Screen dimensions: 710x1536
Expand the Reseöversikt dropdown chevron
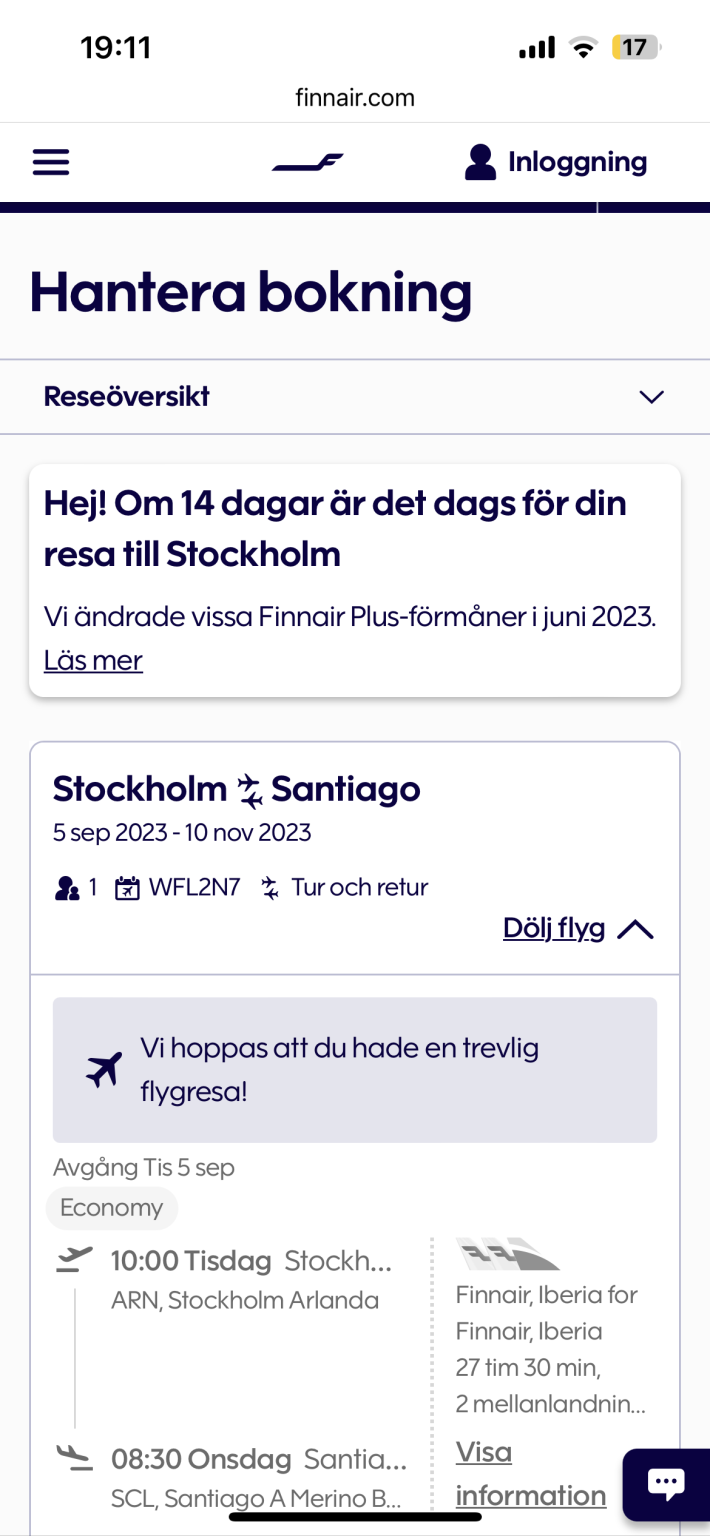(651, 397)
